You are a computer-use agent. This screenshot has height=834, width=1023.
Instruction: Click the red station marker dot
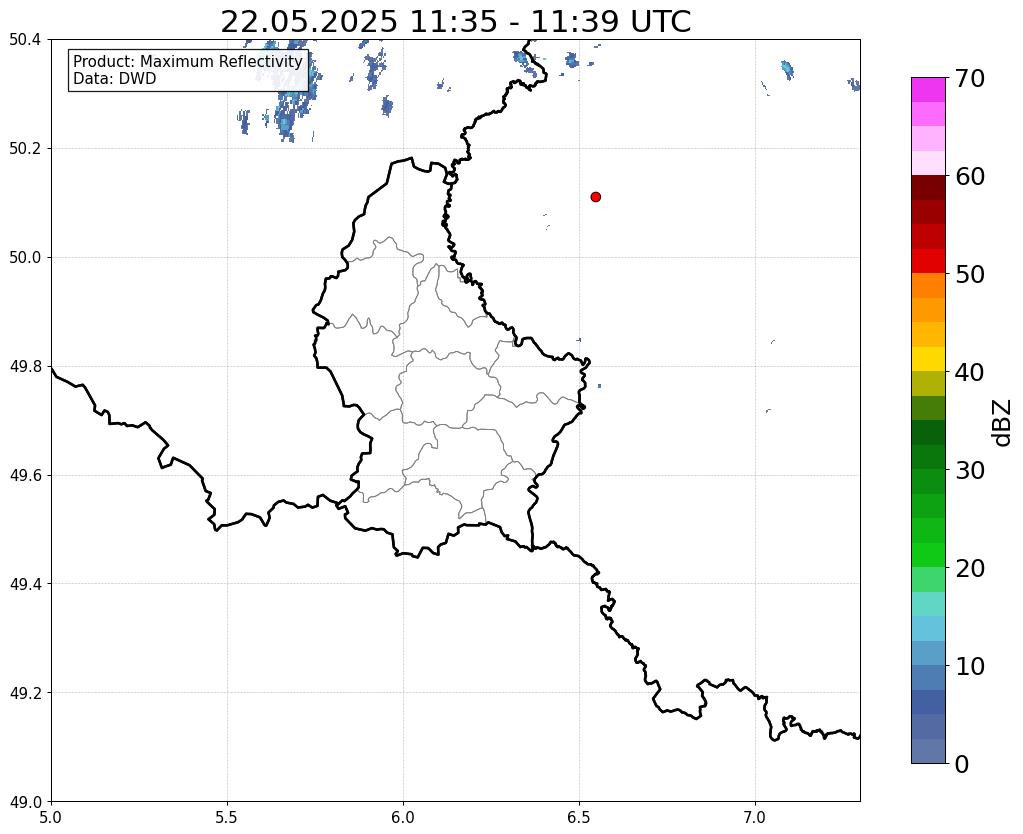tap(595, 197)
